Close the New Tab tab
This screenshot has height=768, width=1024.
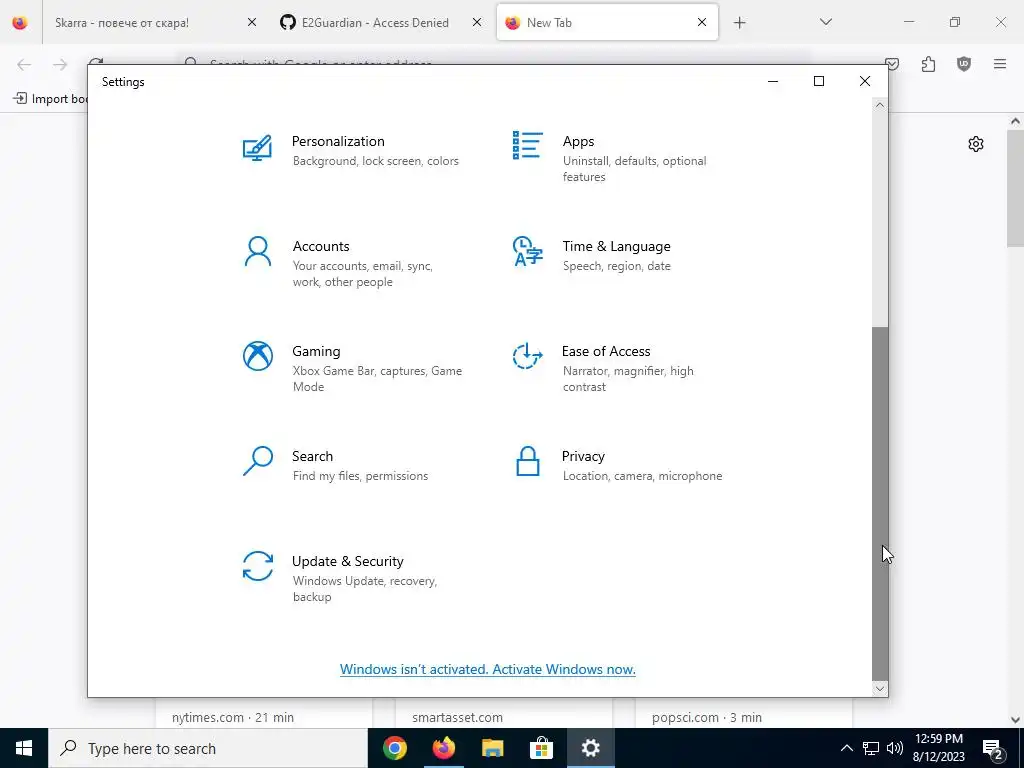tap(702, 22)
